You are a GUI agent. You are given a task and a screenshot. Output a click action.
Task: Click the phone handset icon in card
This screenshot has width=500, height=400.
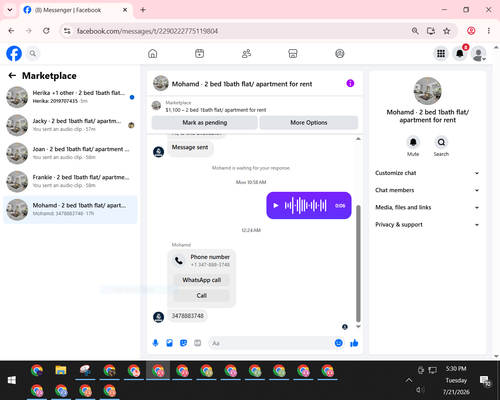(179, 260)
